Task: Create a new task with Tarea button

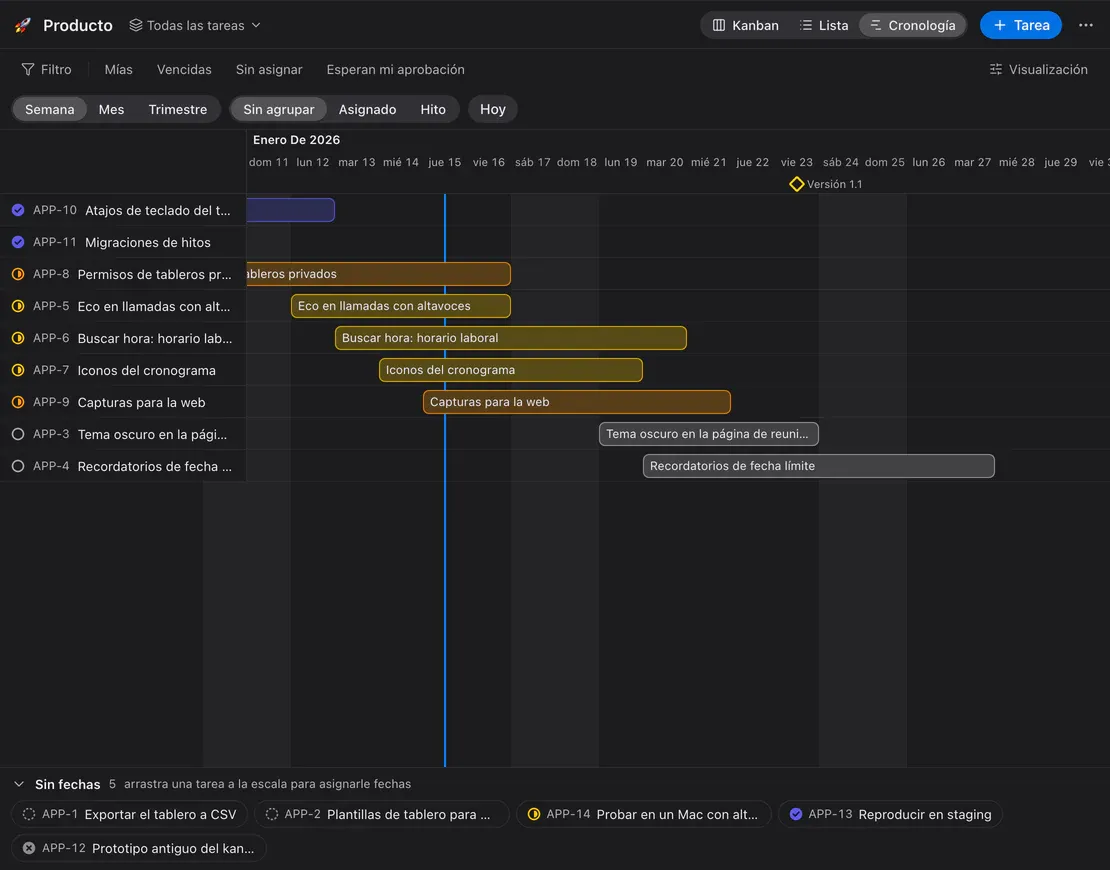Action: tap(1021, 25)
